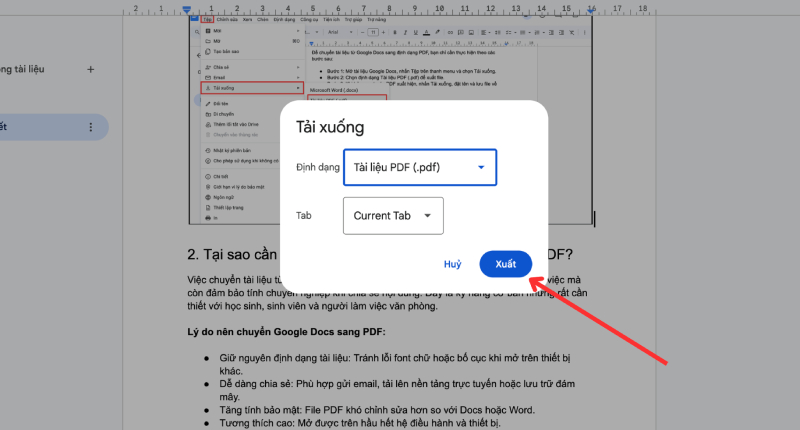Click the paragraph starting 'Việc chuyển tài liệu'
The height and width of the screenshot is (430, 800).
(x=387, y=293)
